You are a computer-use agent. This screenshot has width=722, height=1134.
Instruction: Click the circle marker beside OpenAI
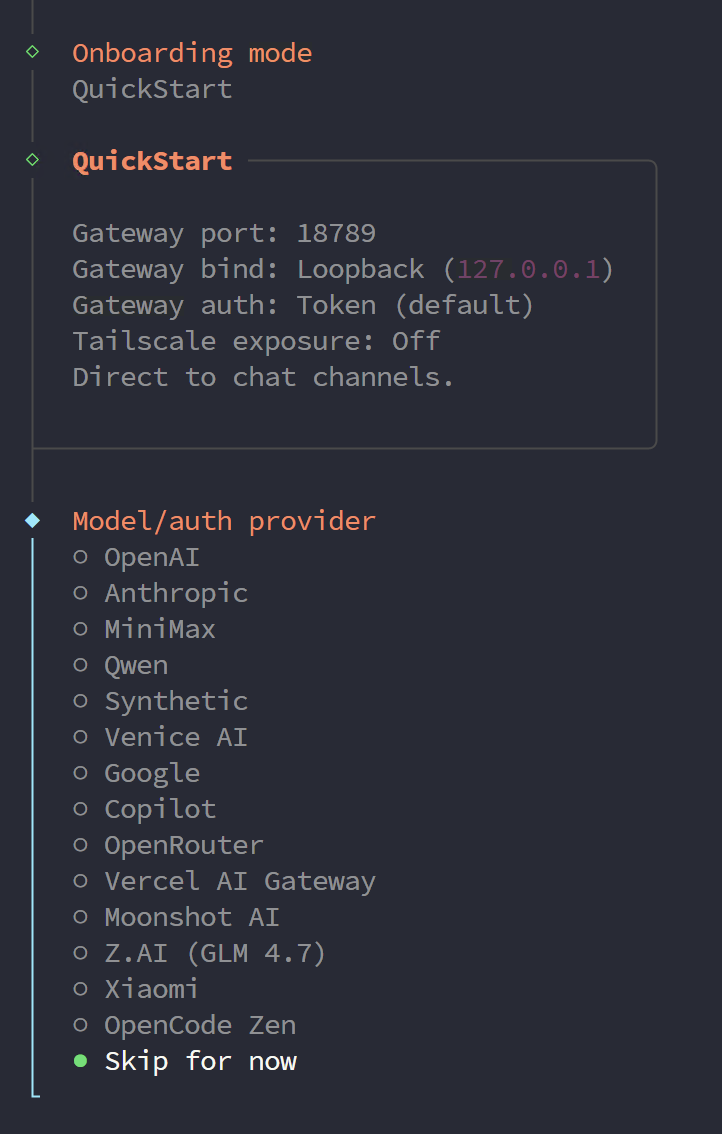80,556
